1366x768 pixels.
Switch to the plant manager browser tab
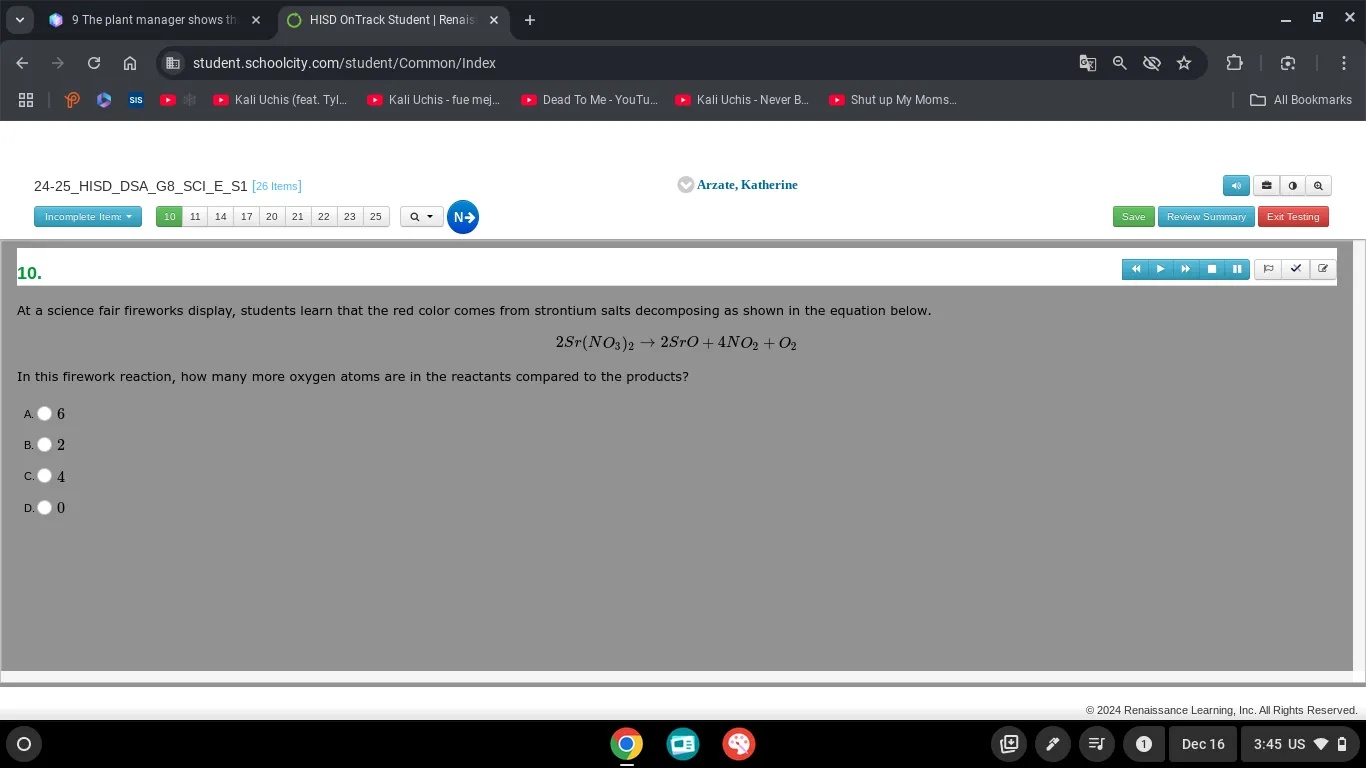tap(155, 20)
